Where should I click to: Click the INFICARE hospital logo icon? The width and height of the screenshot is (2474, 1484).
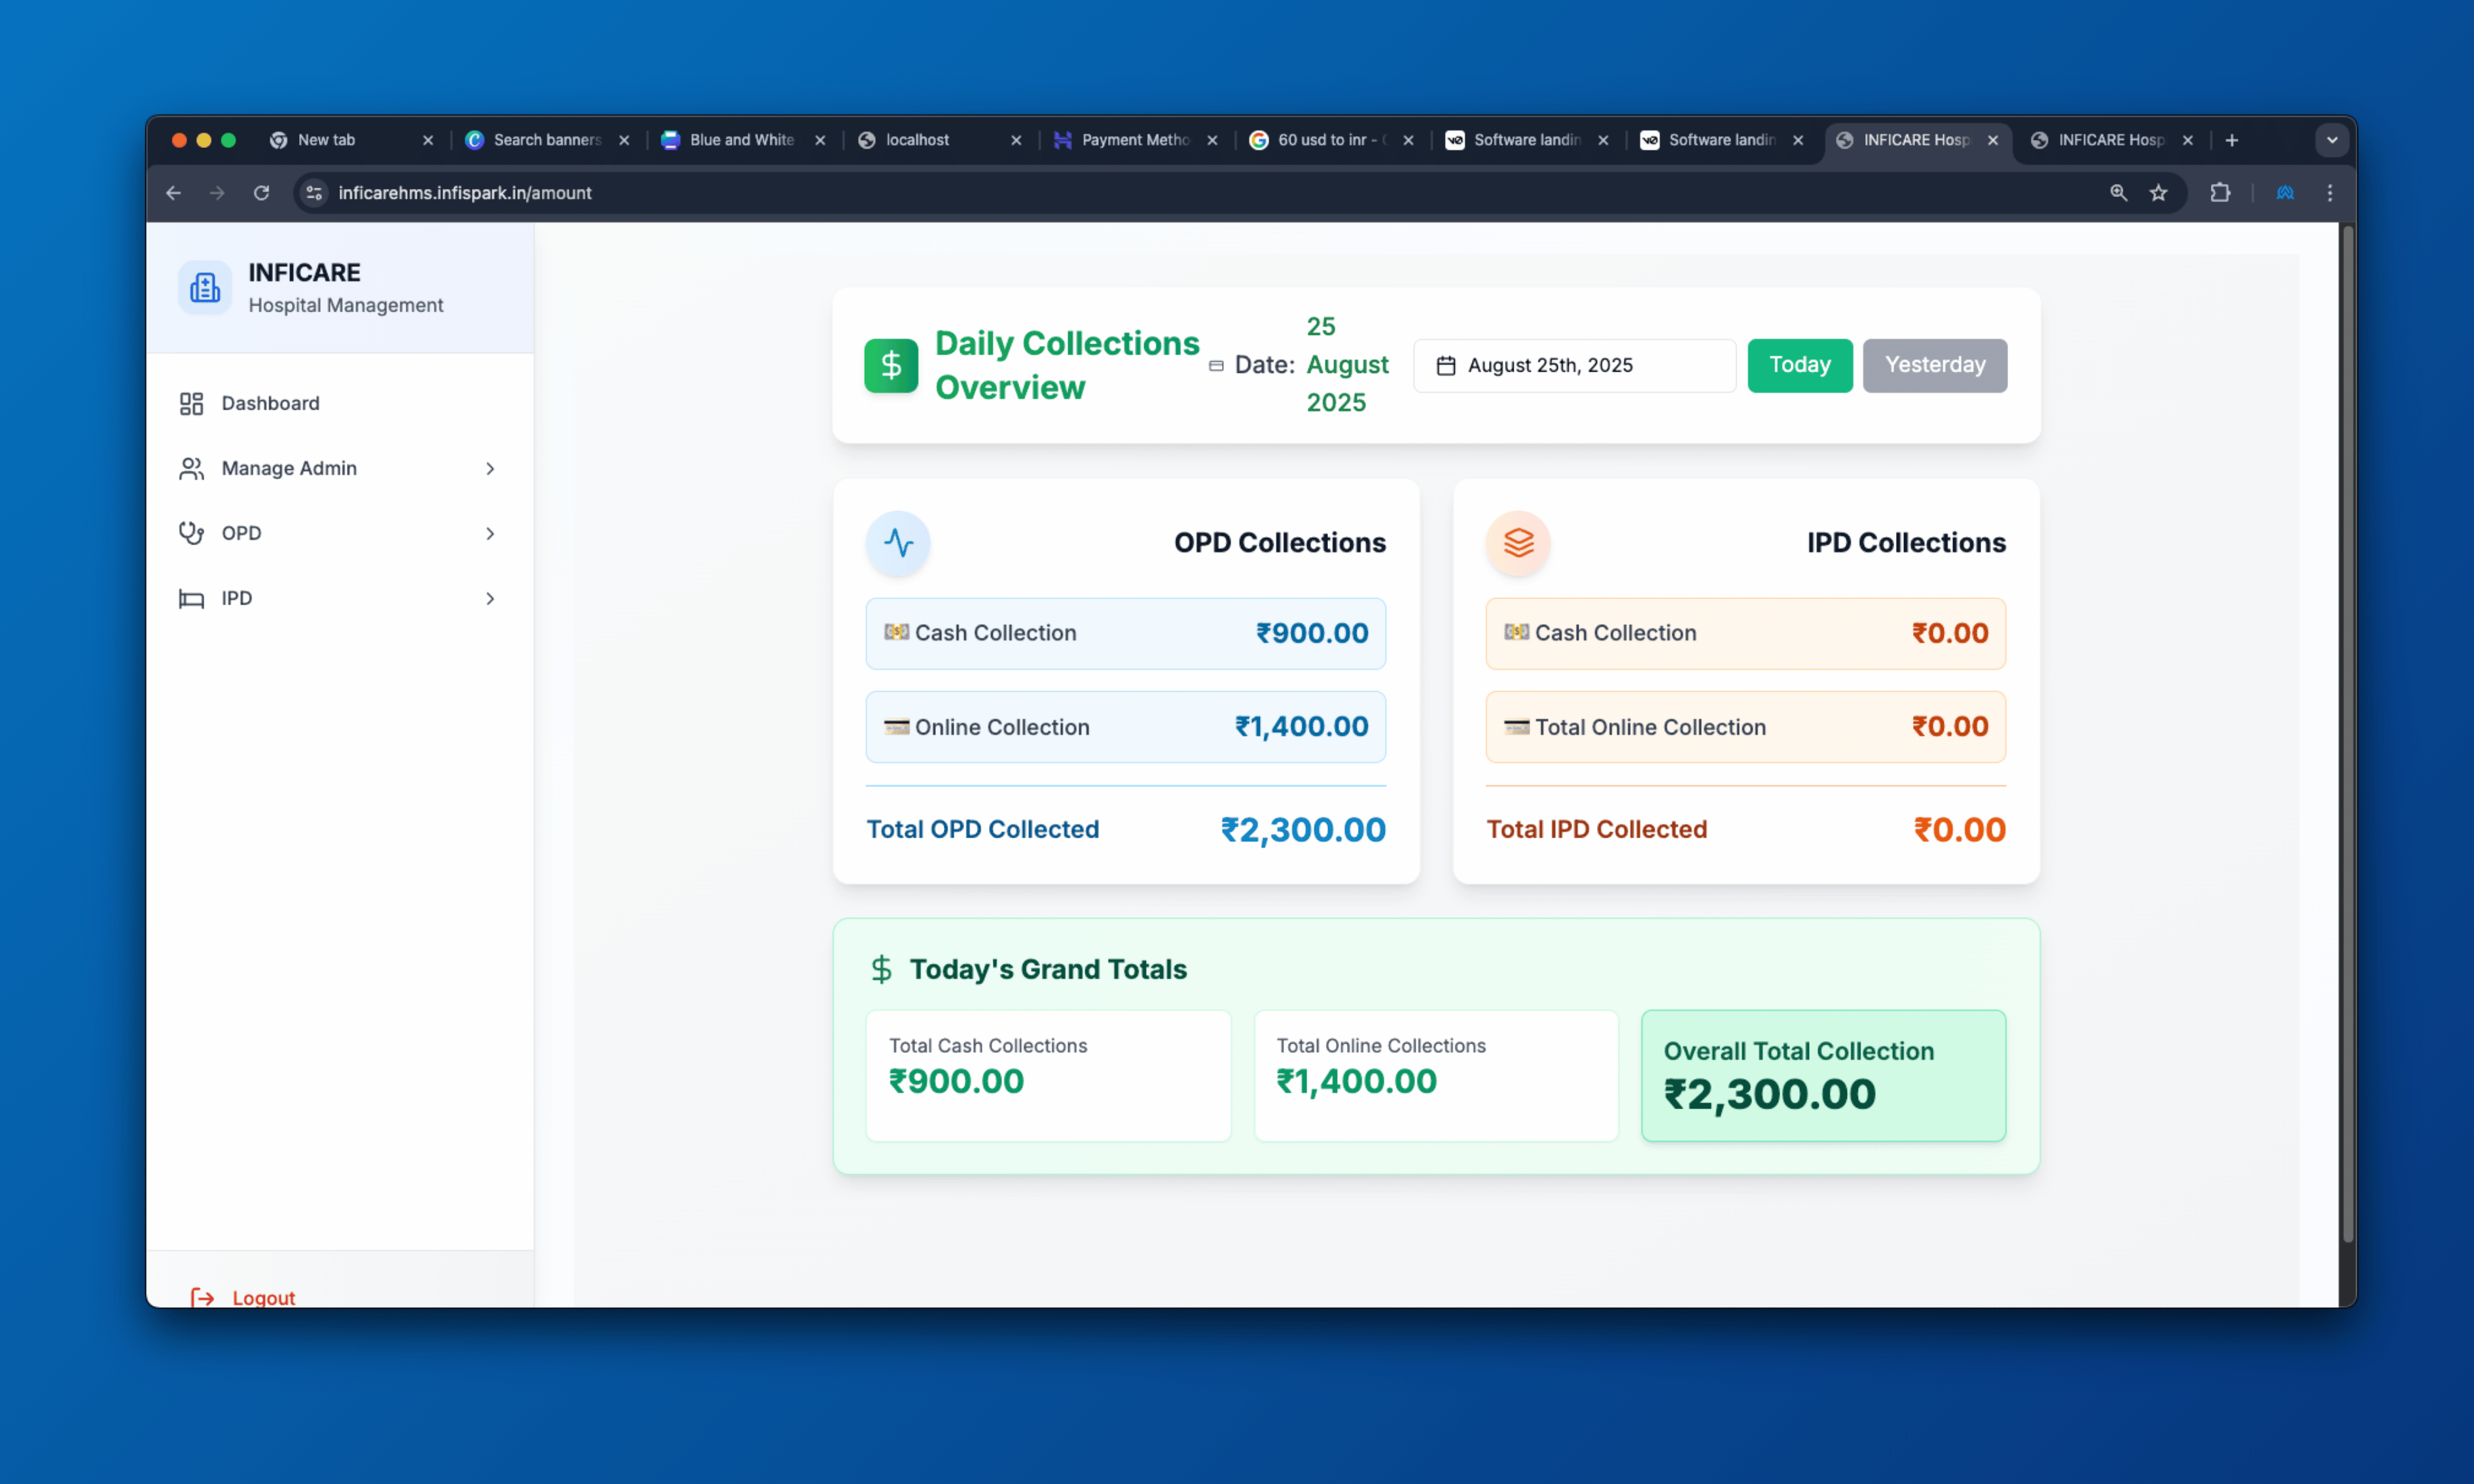205,288
